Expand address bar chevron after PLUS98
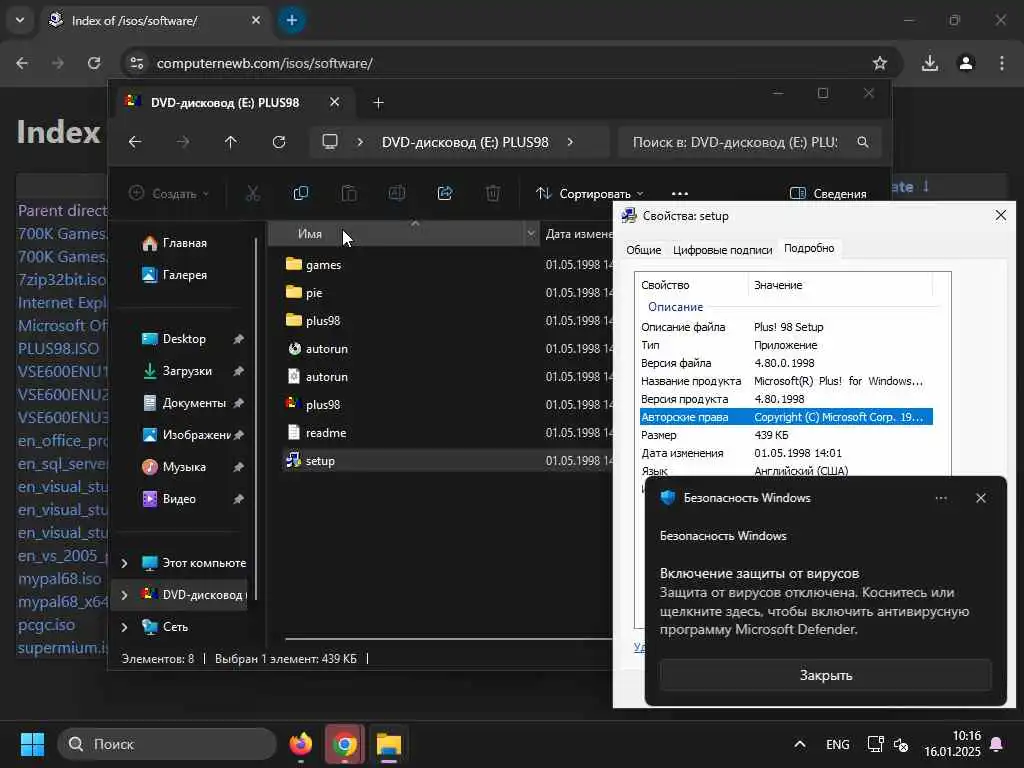Viewport: 1024px width, 768px height. point(570,142)
